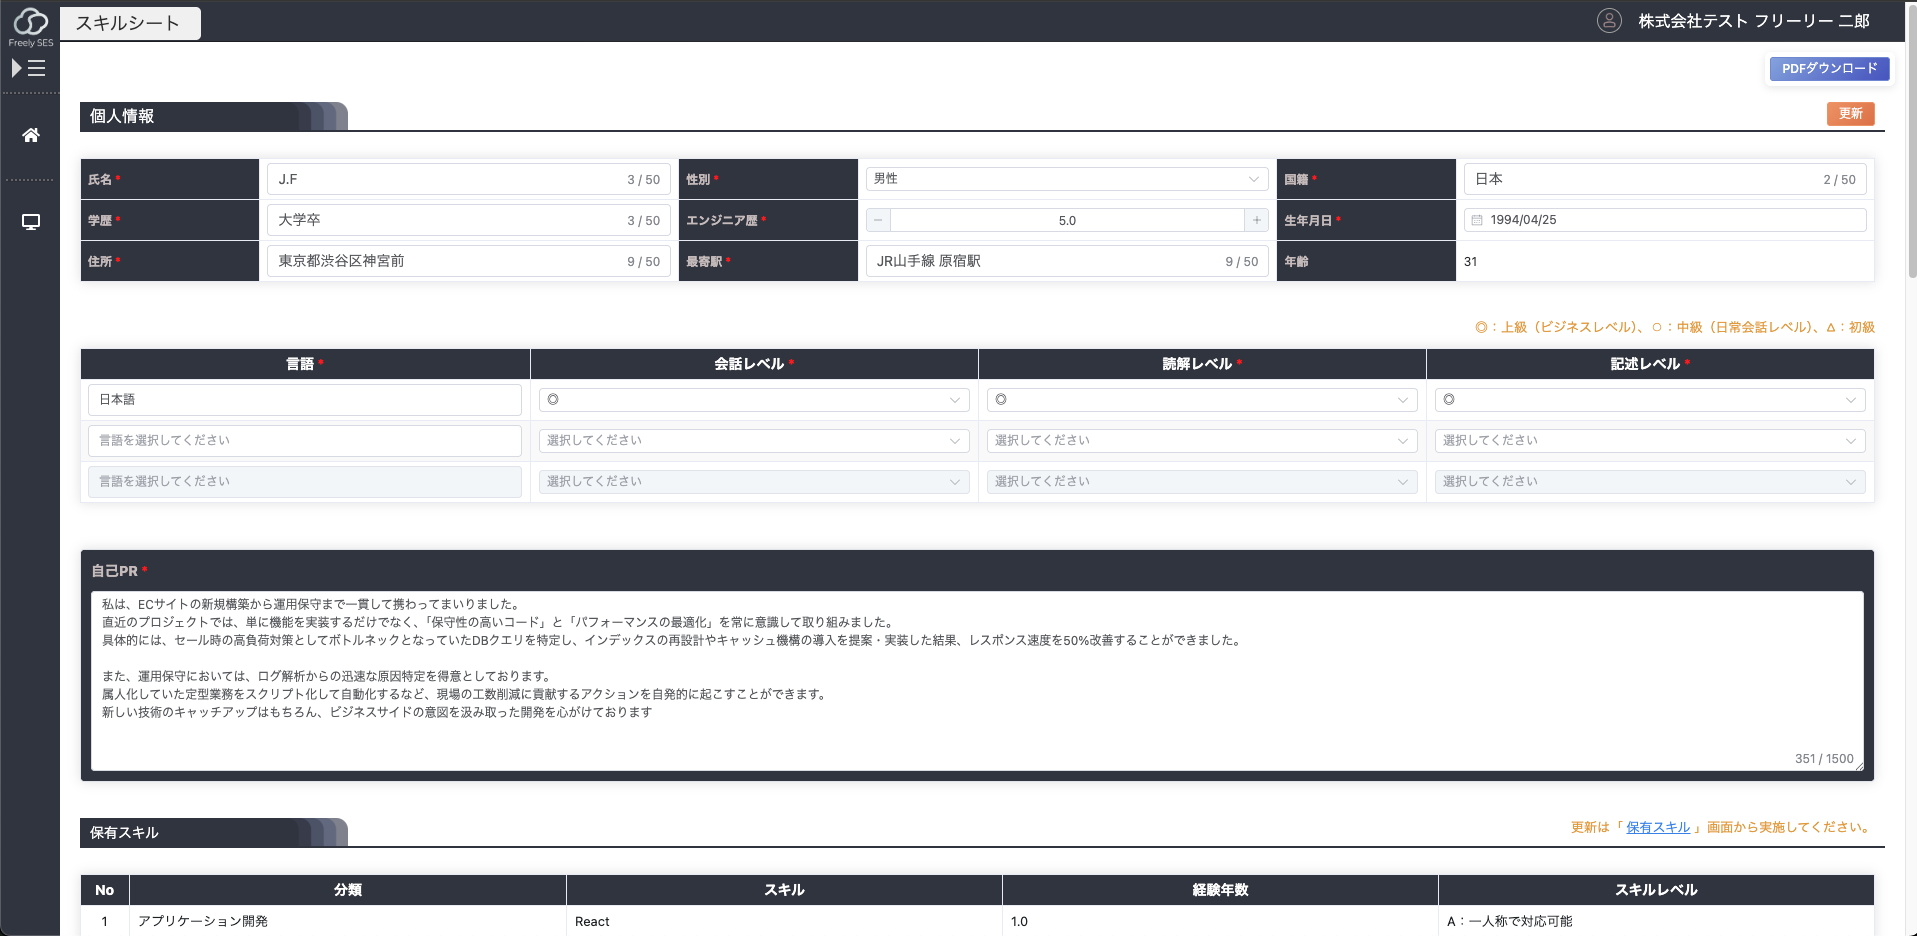
Task: Click the 最寄駅 station input field
Action: coord(1045,261)
